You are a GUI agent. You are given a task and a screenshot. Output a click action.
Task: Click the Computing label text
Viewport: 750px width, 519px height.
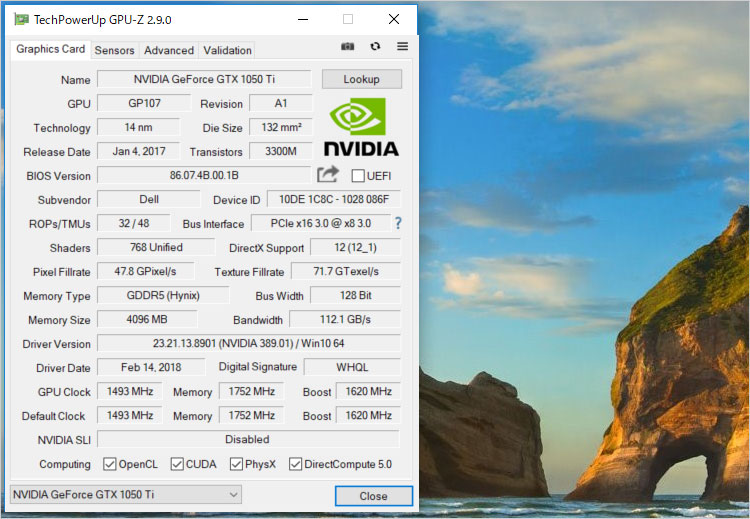pyautogui.click(x=65, y=464)
